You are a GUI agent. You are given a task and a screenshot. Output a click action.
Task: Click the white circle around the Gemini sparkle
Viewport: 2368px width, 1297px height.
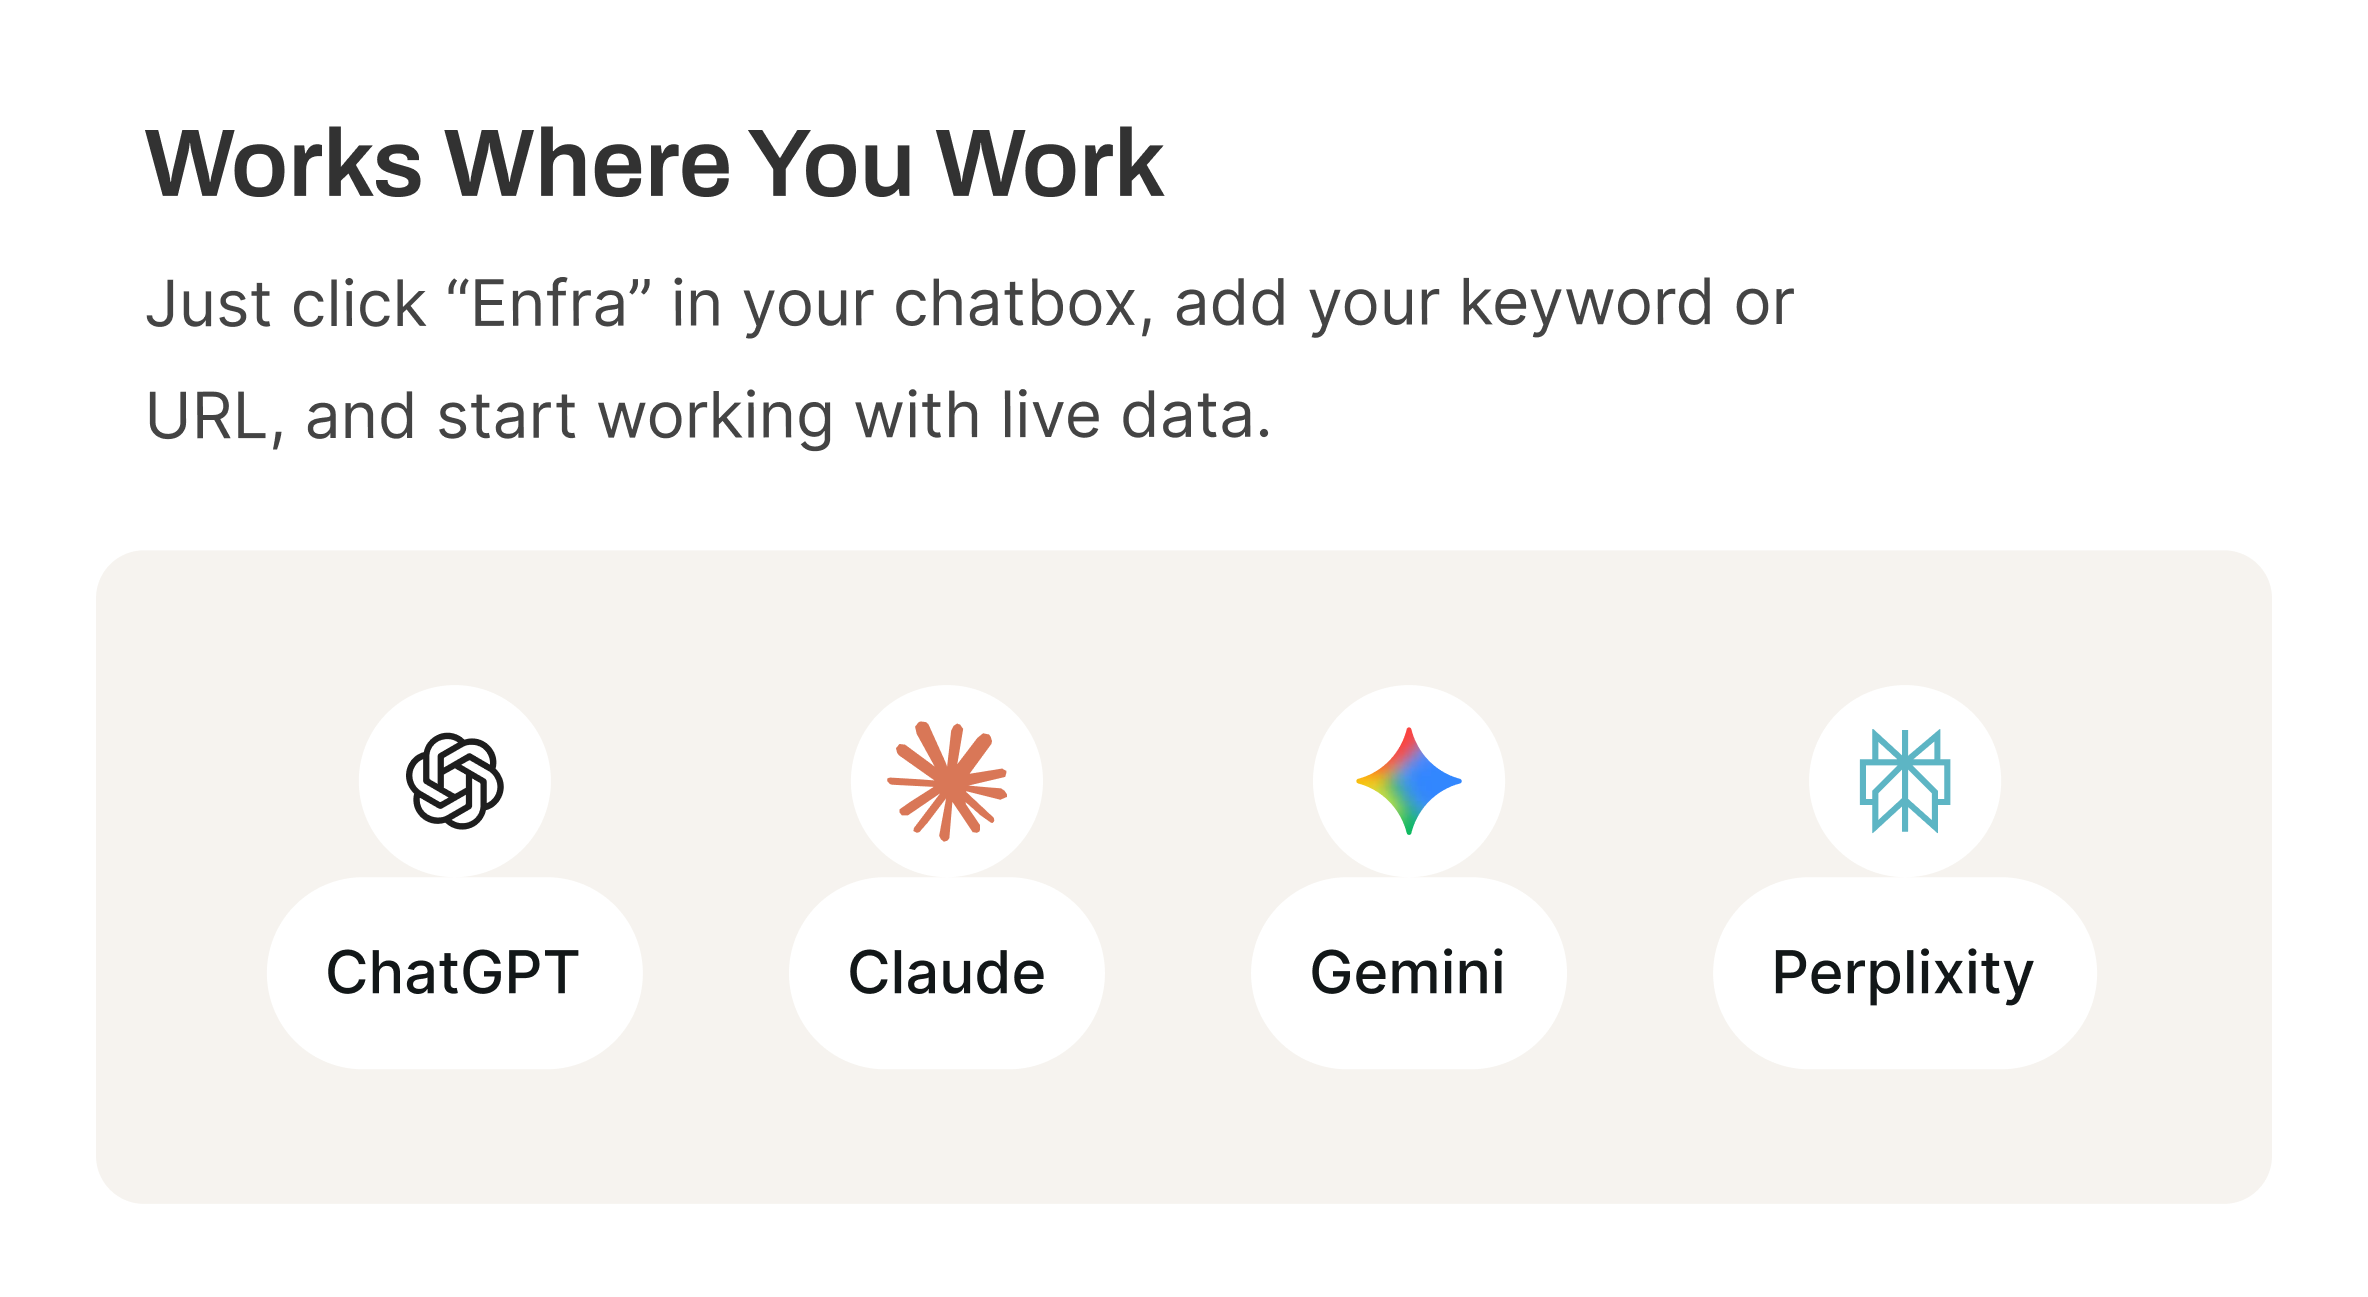(x=1409, y=781)
